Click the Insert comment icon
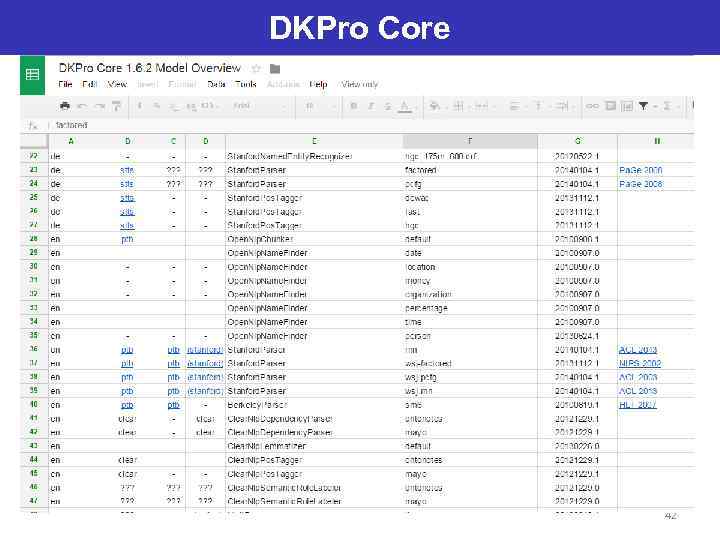Viewport: 720px width, 540px height. coord(610,106)
